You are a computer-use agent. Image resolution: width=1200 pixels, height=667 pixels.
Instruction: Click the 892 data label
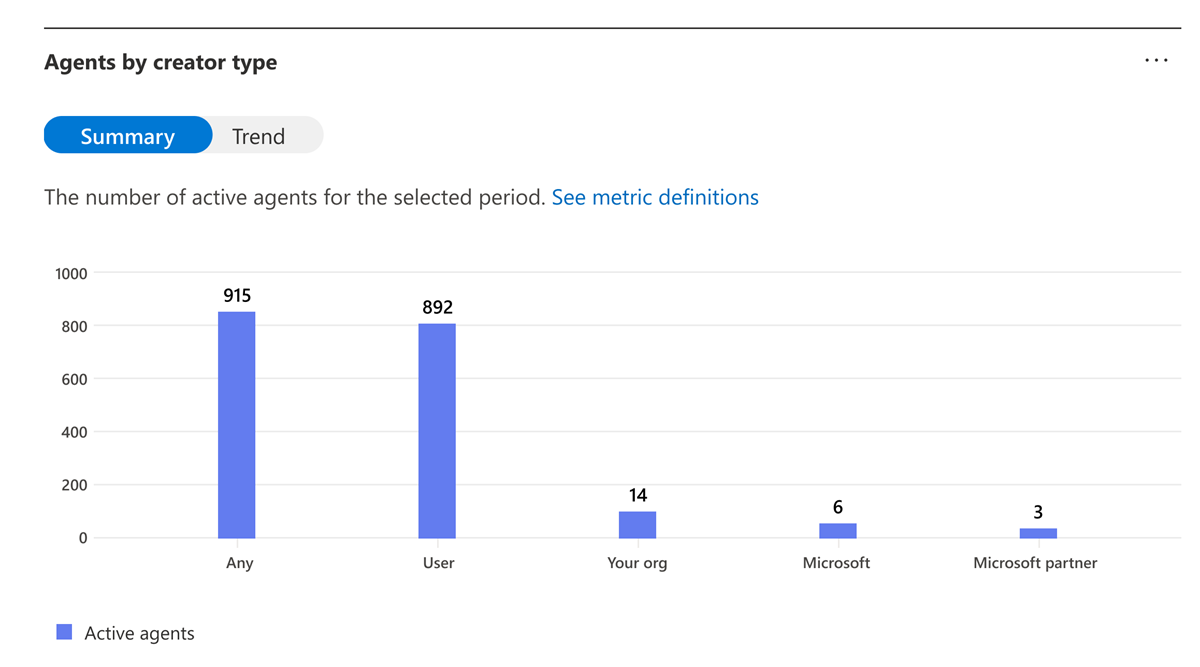tap(437, 308)
